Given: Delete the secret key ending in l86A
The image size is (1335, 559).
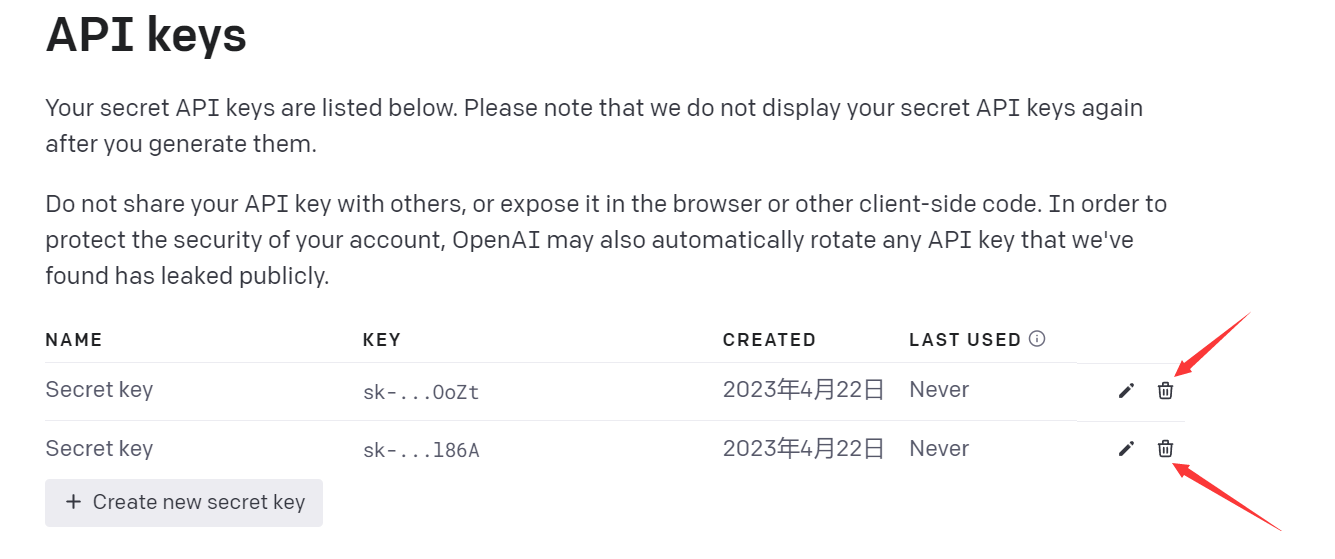Looking at the screenshot, I should pyautogui.click(x=1165, y=449).
